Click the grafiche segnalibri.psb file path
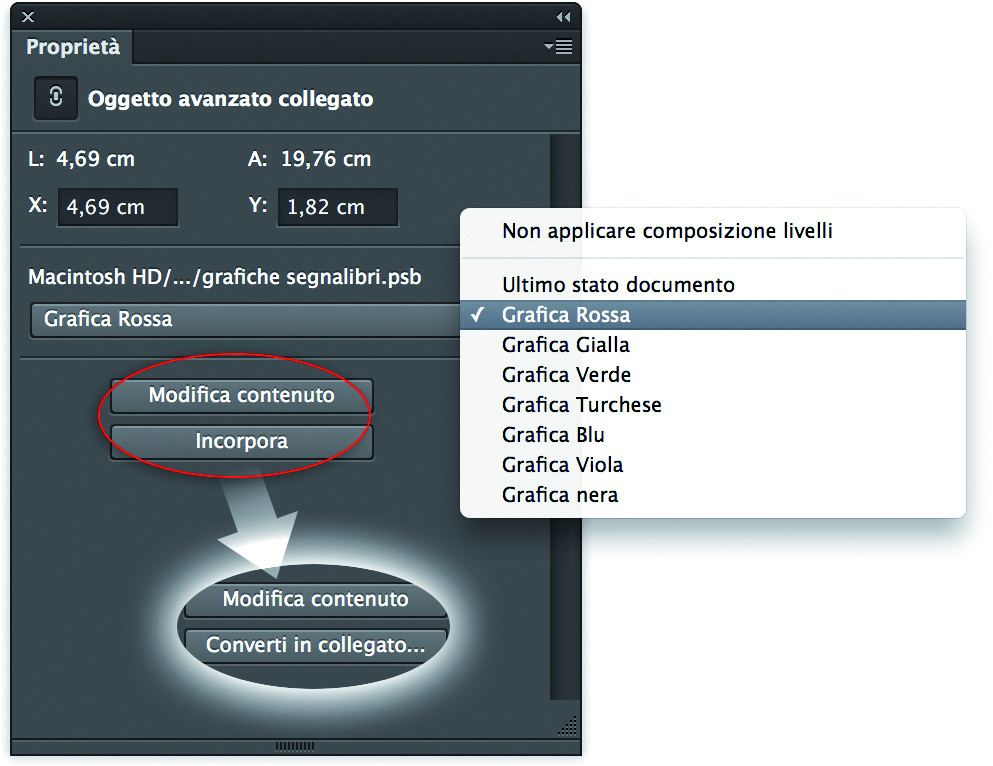The image size is (993, 766). (x=225, y=277)
